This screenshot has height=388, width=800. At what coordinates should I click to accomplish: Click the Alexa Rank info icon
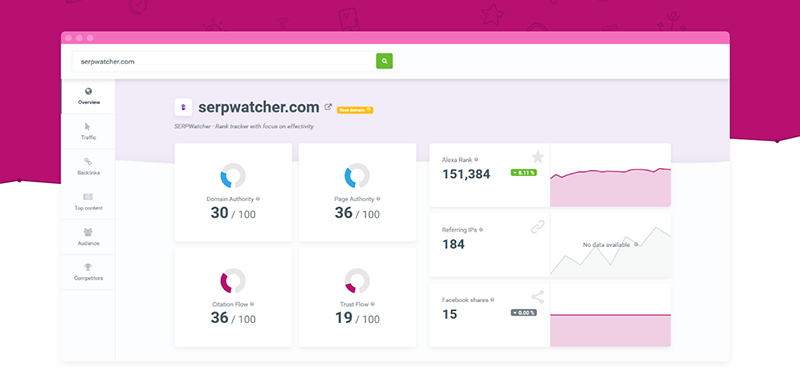(x=477, y=159)
